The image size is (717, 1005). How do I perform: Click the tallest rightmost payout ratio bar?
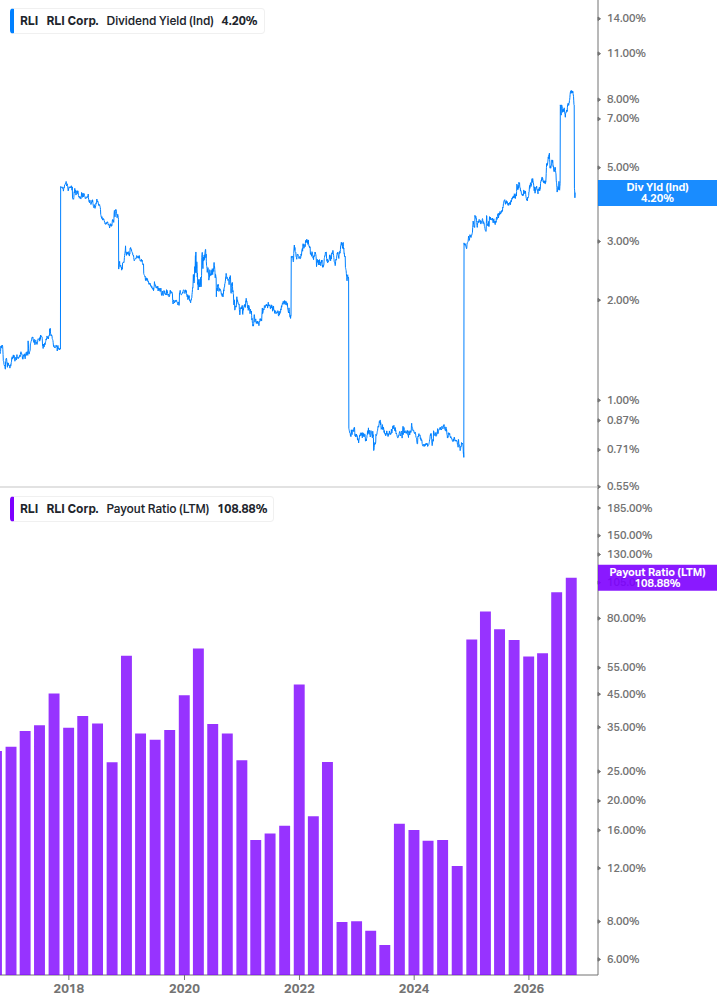point(571,776)
